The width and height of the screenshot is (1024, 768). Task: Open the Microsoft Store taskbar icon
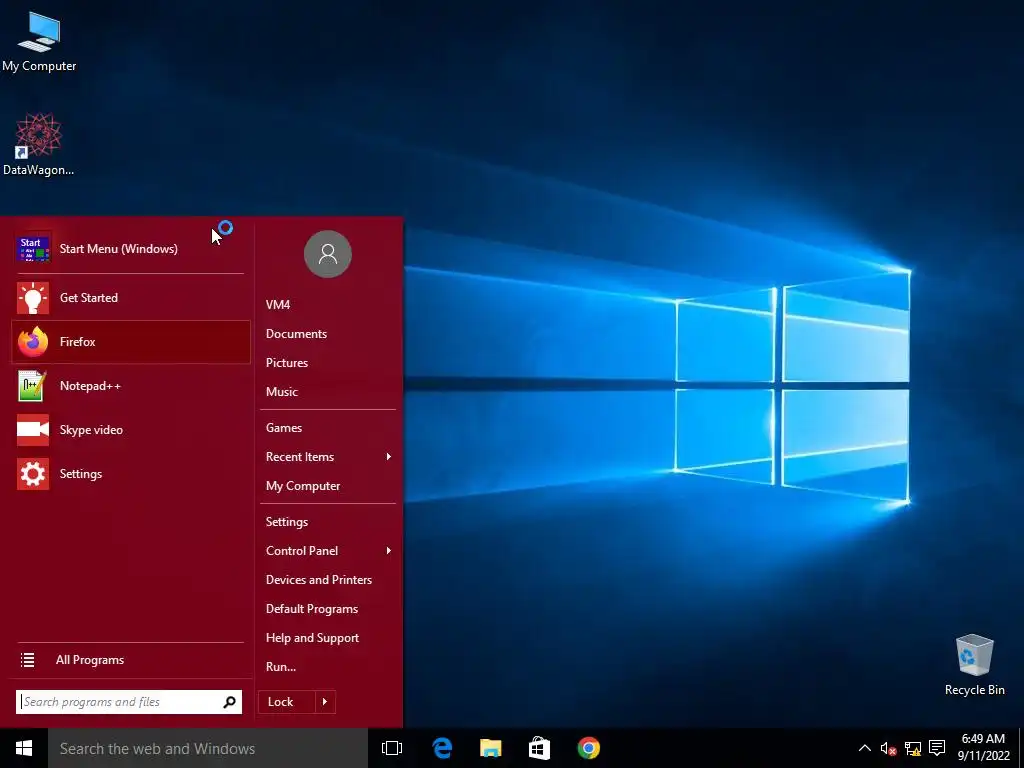[x=539, y=748]
